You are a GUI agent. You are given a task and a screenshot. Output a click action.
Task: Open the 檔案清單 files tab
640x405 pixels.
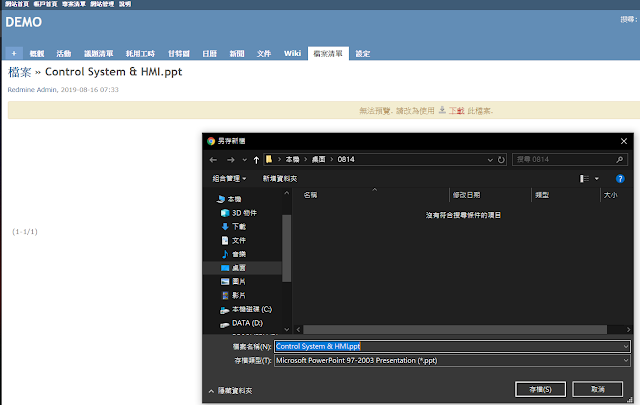[x=328, y=53]
